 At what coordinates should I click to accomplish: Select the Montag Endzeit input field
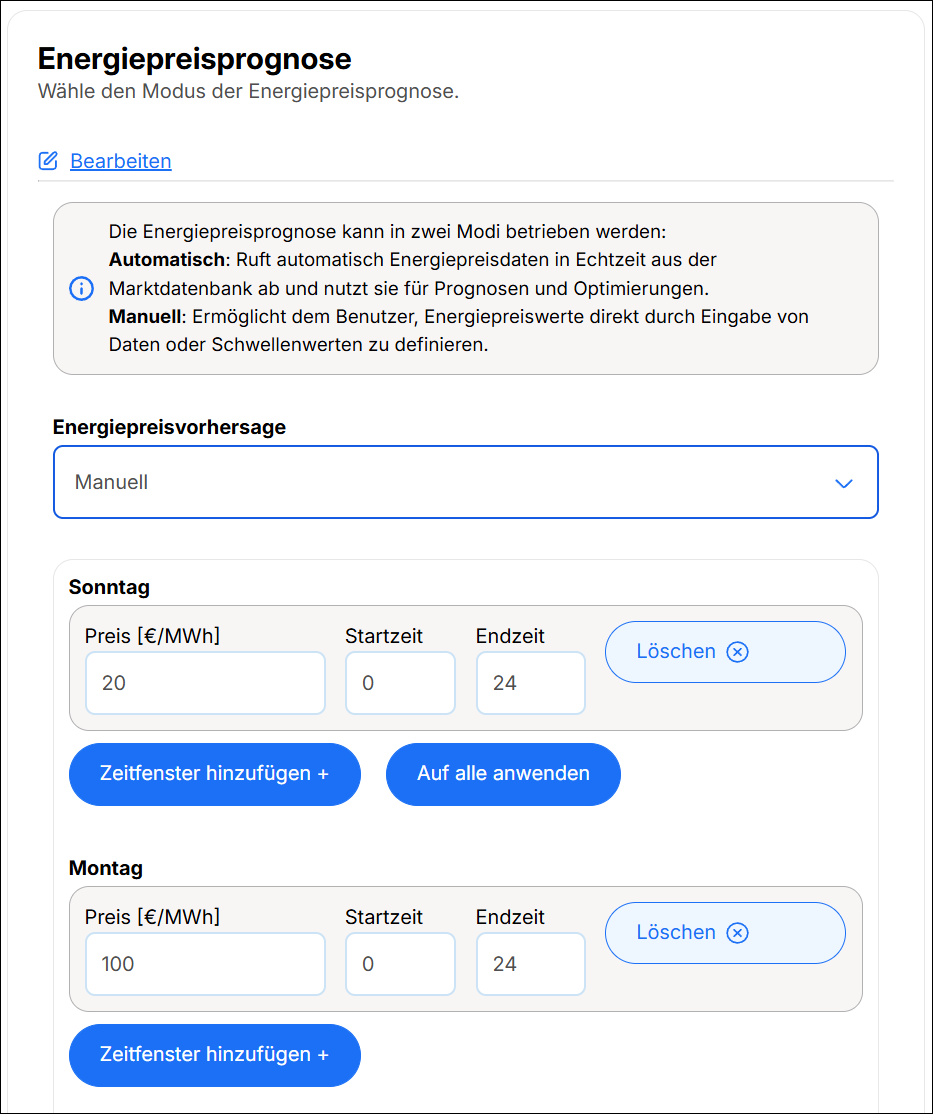[530, 964]
